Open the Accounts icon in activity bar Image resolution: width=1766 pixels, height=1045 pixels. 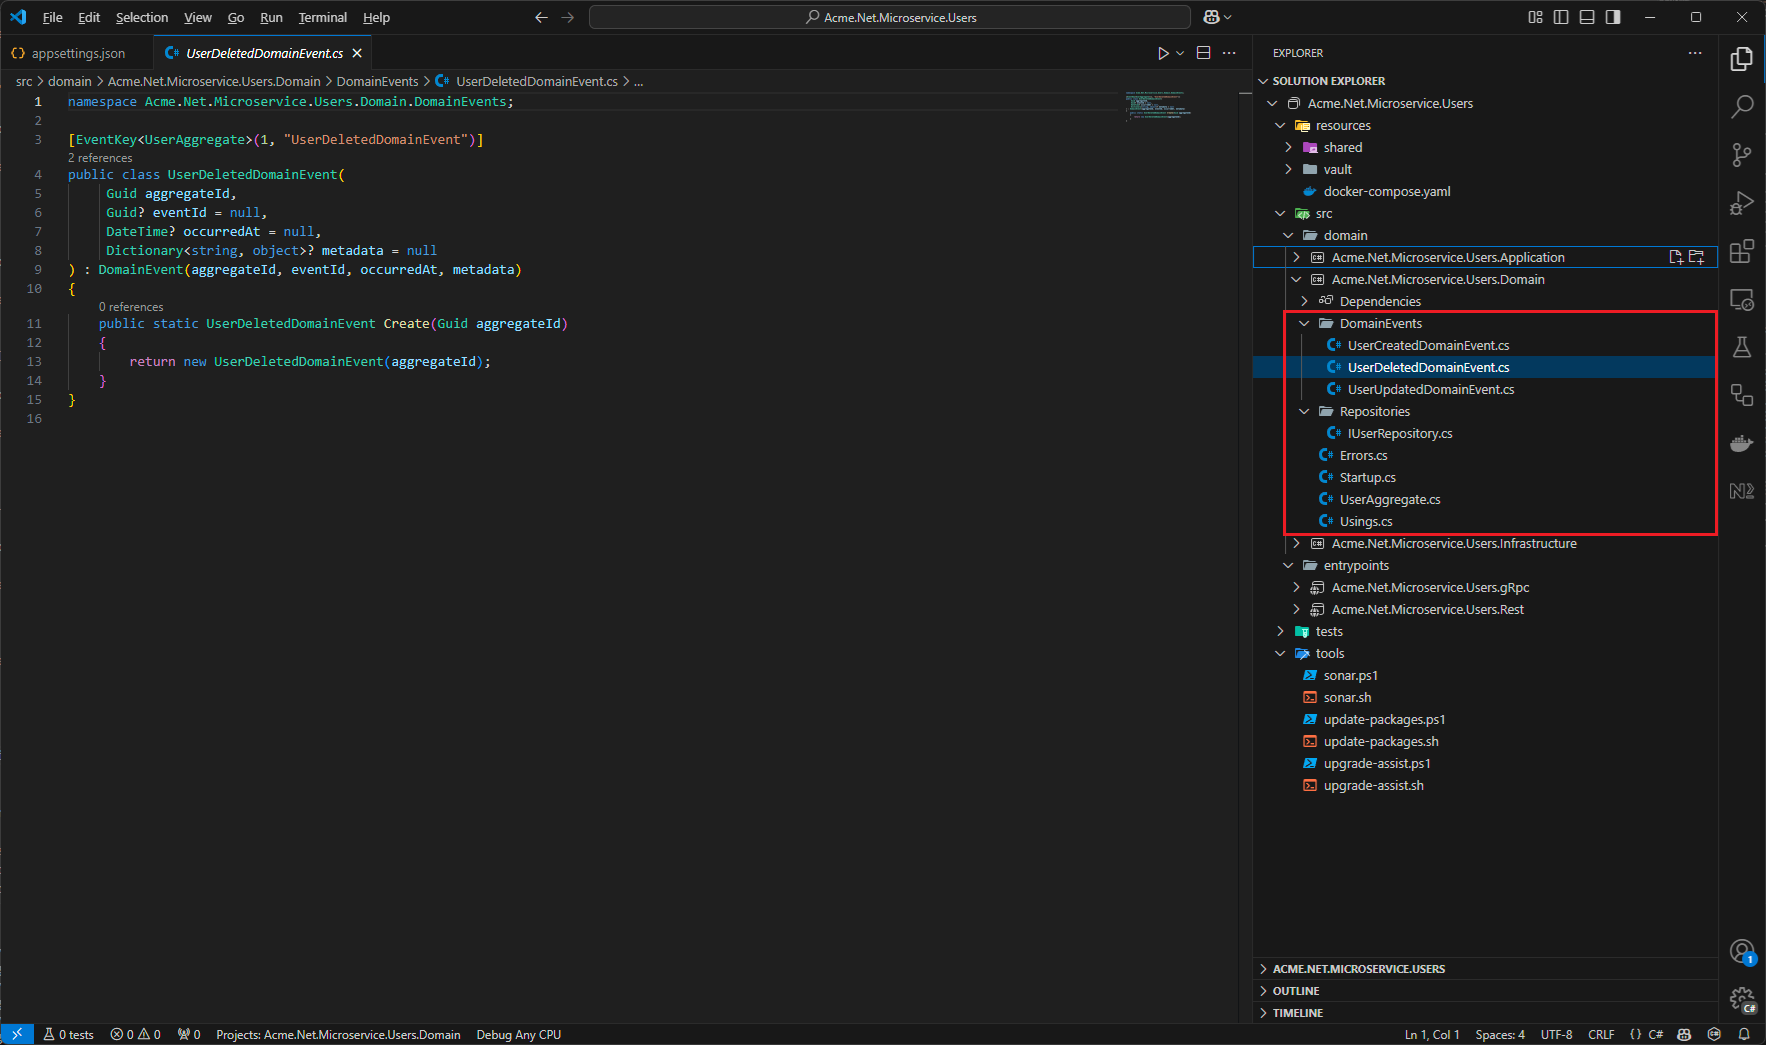click(x=1741, y=951)
